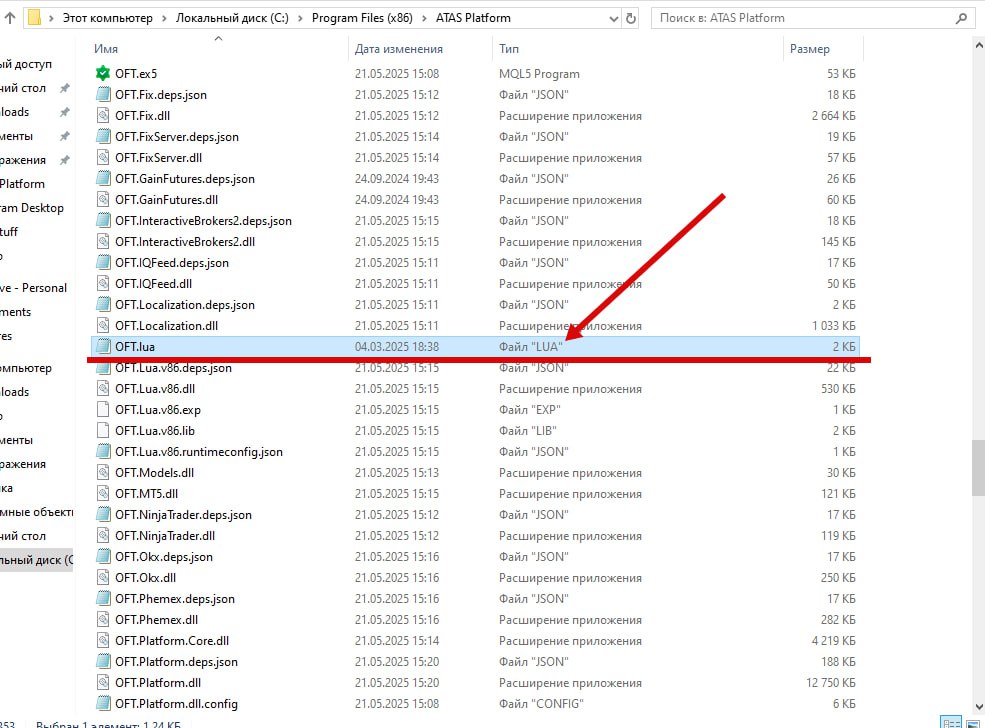Click the OFT.Models.dll file icon
The width and height of the screenshot is (985, 728).
[103, 473]
